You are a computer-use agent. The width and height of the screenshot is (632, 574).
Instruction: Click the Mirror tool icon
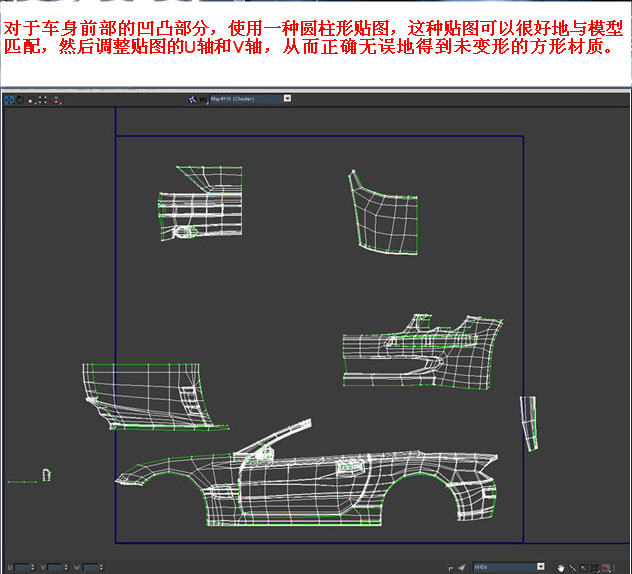pyautogui.click(x=56, y=99)
